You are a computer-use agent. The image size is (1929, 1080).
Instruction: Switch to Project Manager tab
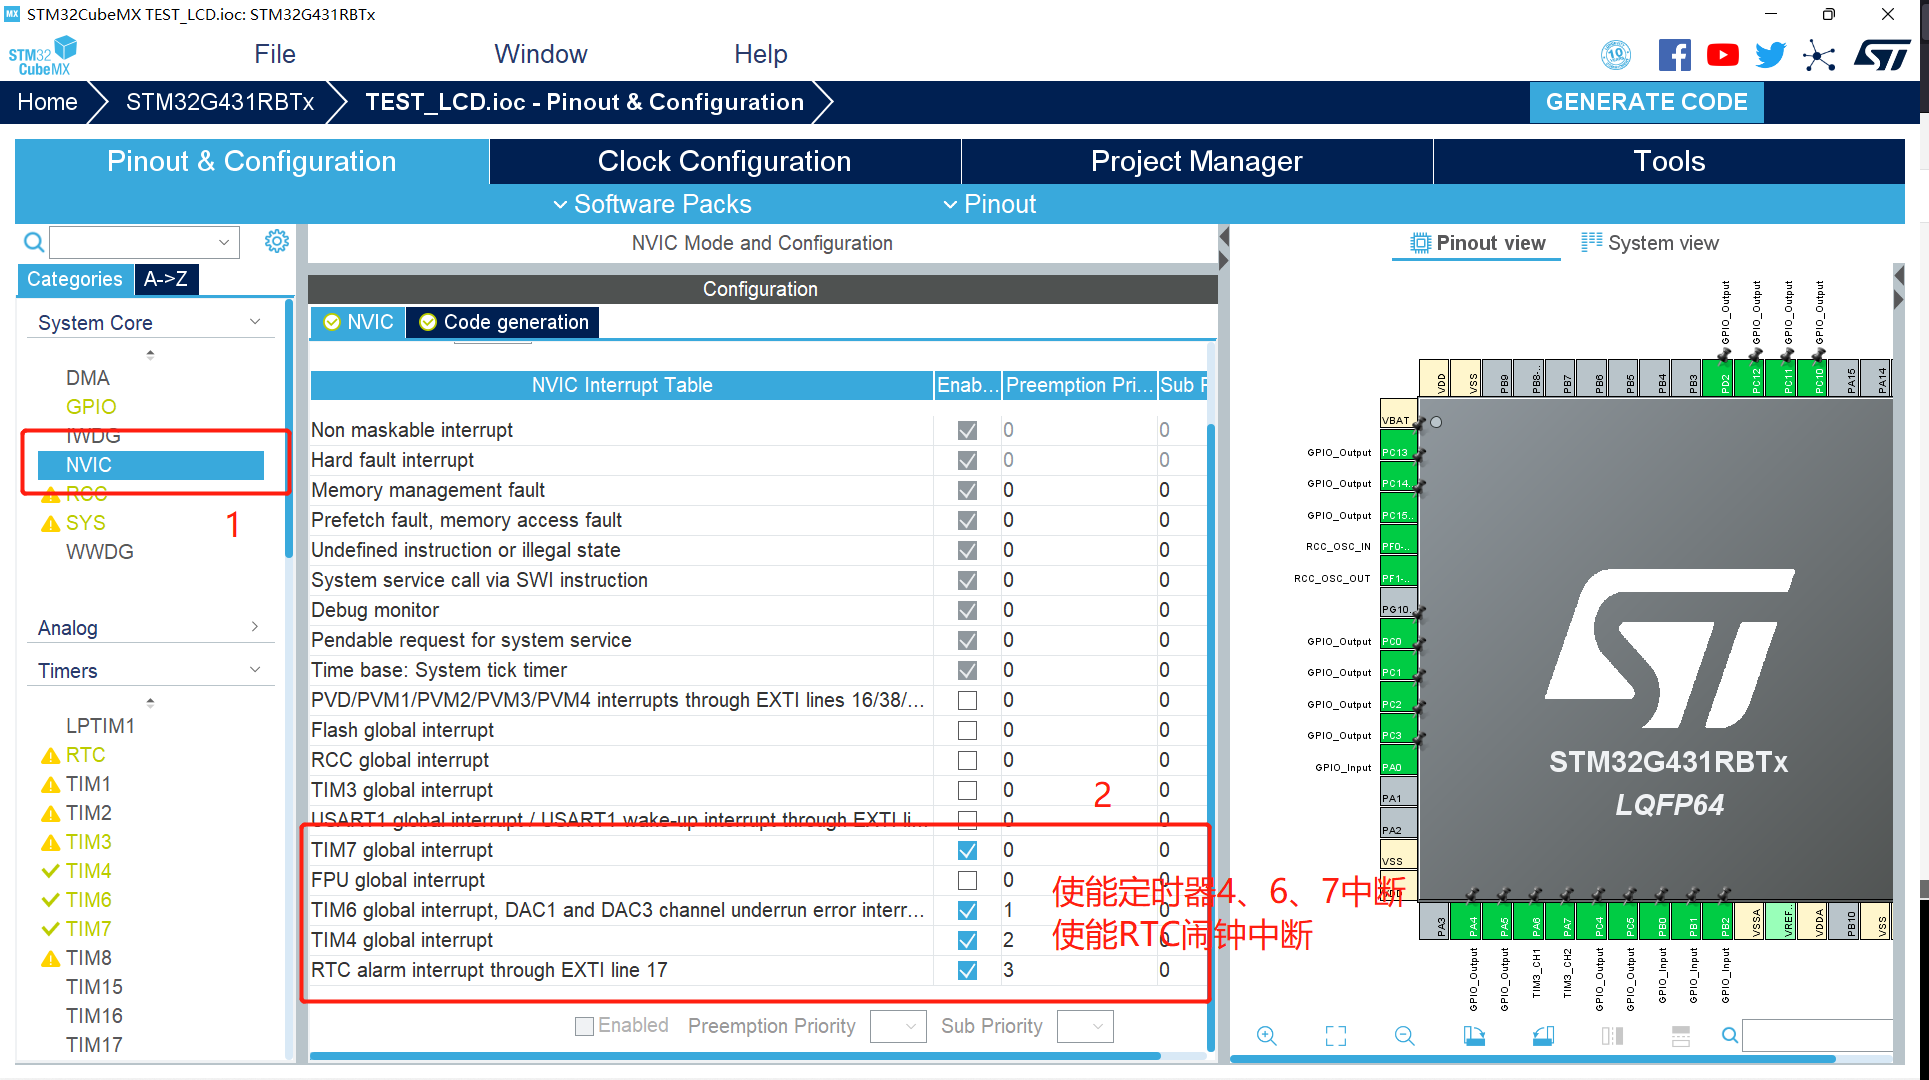coord(1196,161)
